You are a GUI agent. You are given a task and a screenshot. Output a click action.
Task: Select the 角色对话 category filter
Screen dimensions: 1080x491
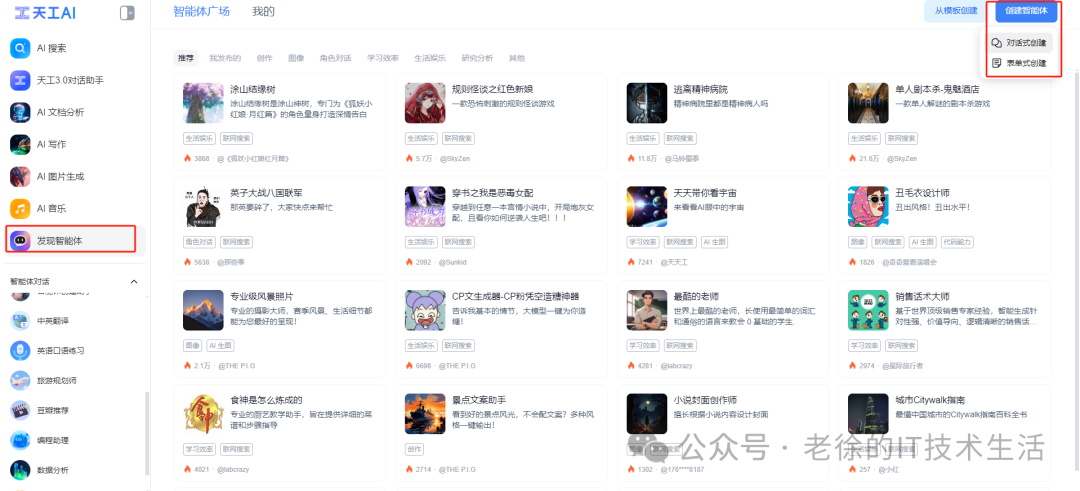click(x=335, y=58)
